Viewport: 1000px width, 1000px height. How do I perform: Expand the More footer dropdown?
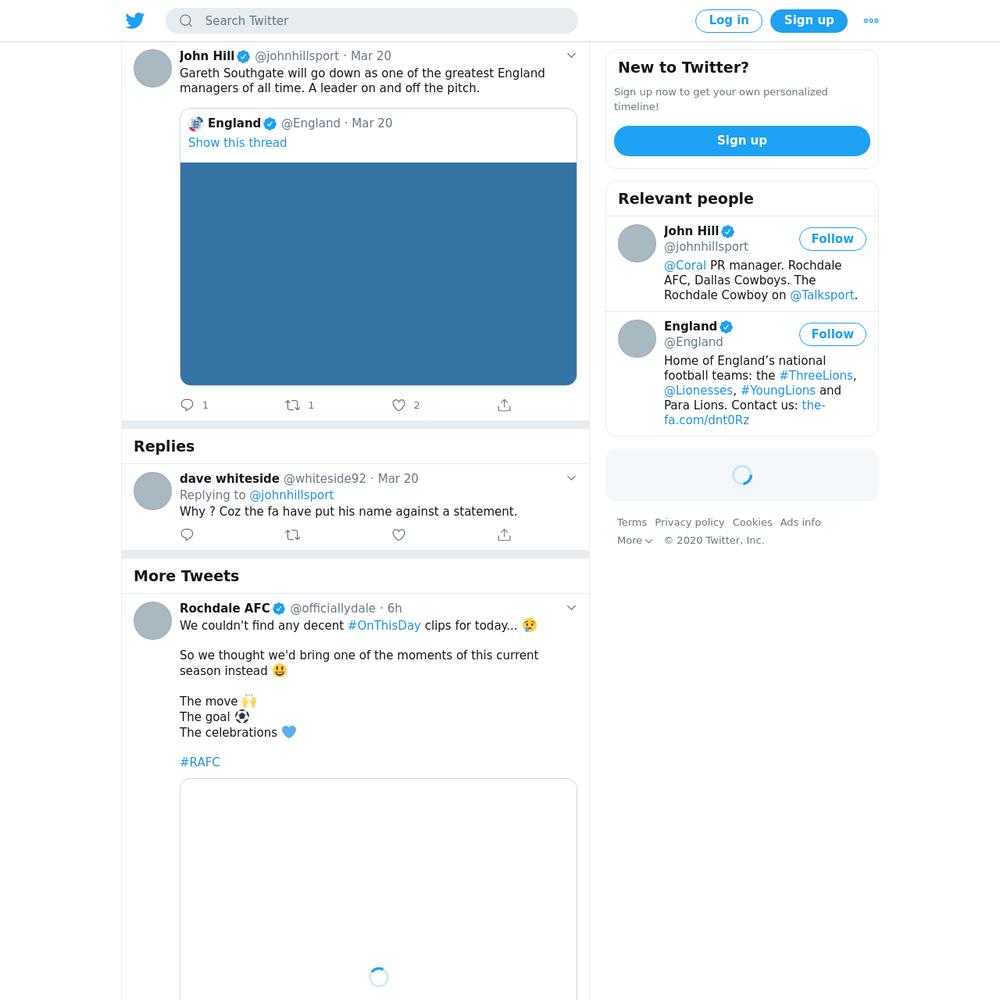coord(635,540)
